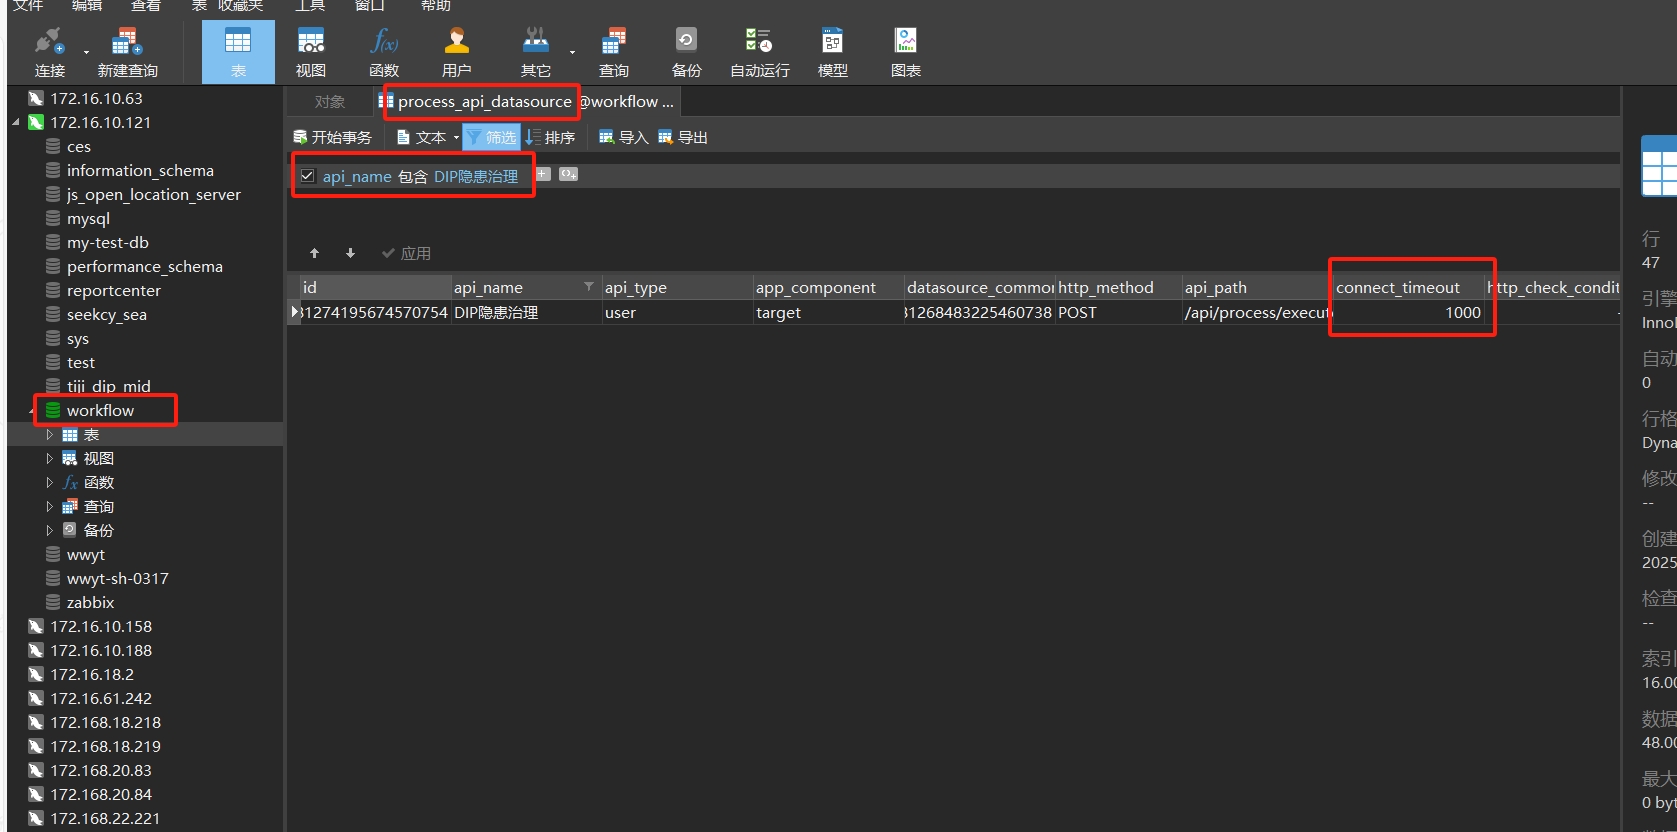Click the connect_timeout cell value 1000
The width and height of the screenshot is (1677, 832).
pos(1408,312)
